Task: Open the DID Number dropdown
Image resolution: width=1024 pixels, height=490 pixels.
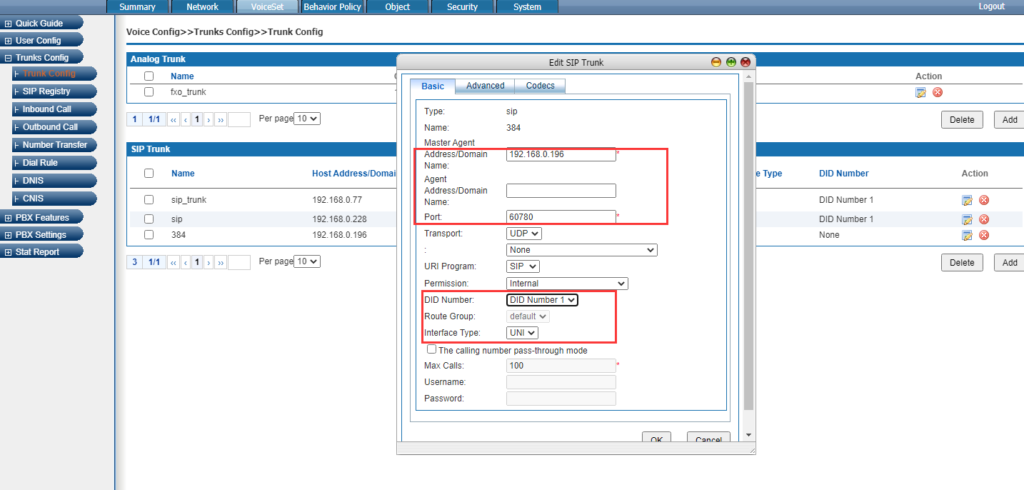Action: click(x=542, y=300)
